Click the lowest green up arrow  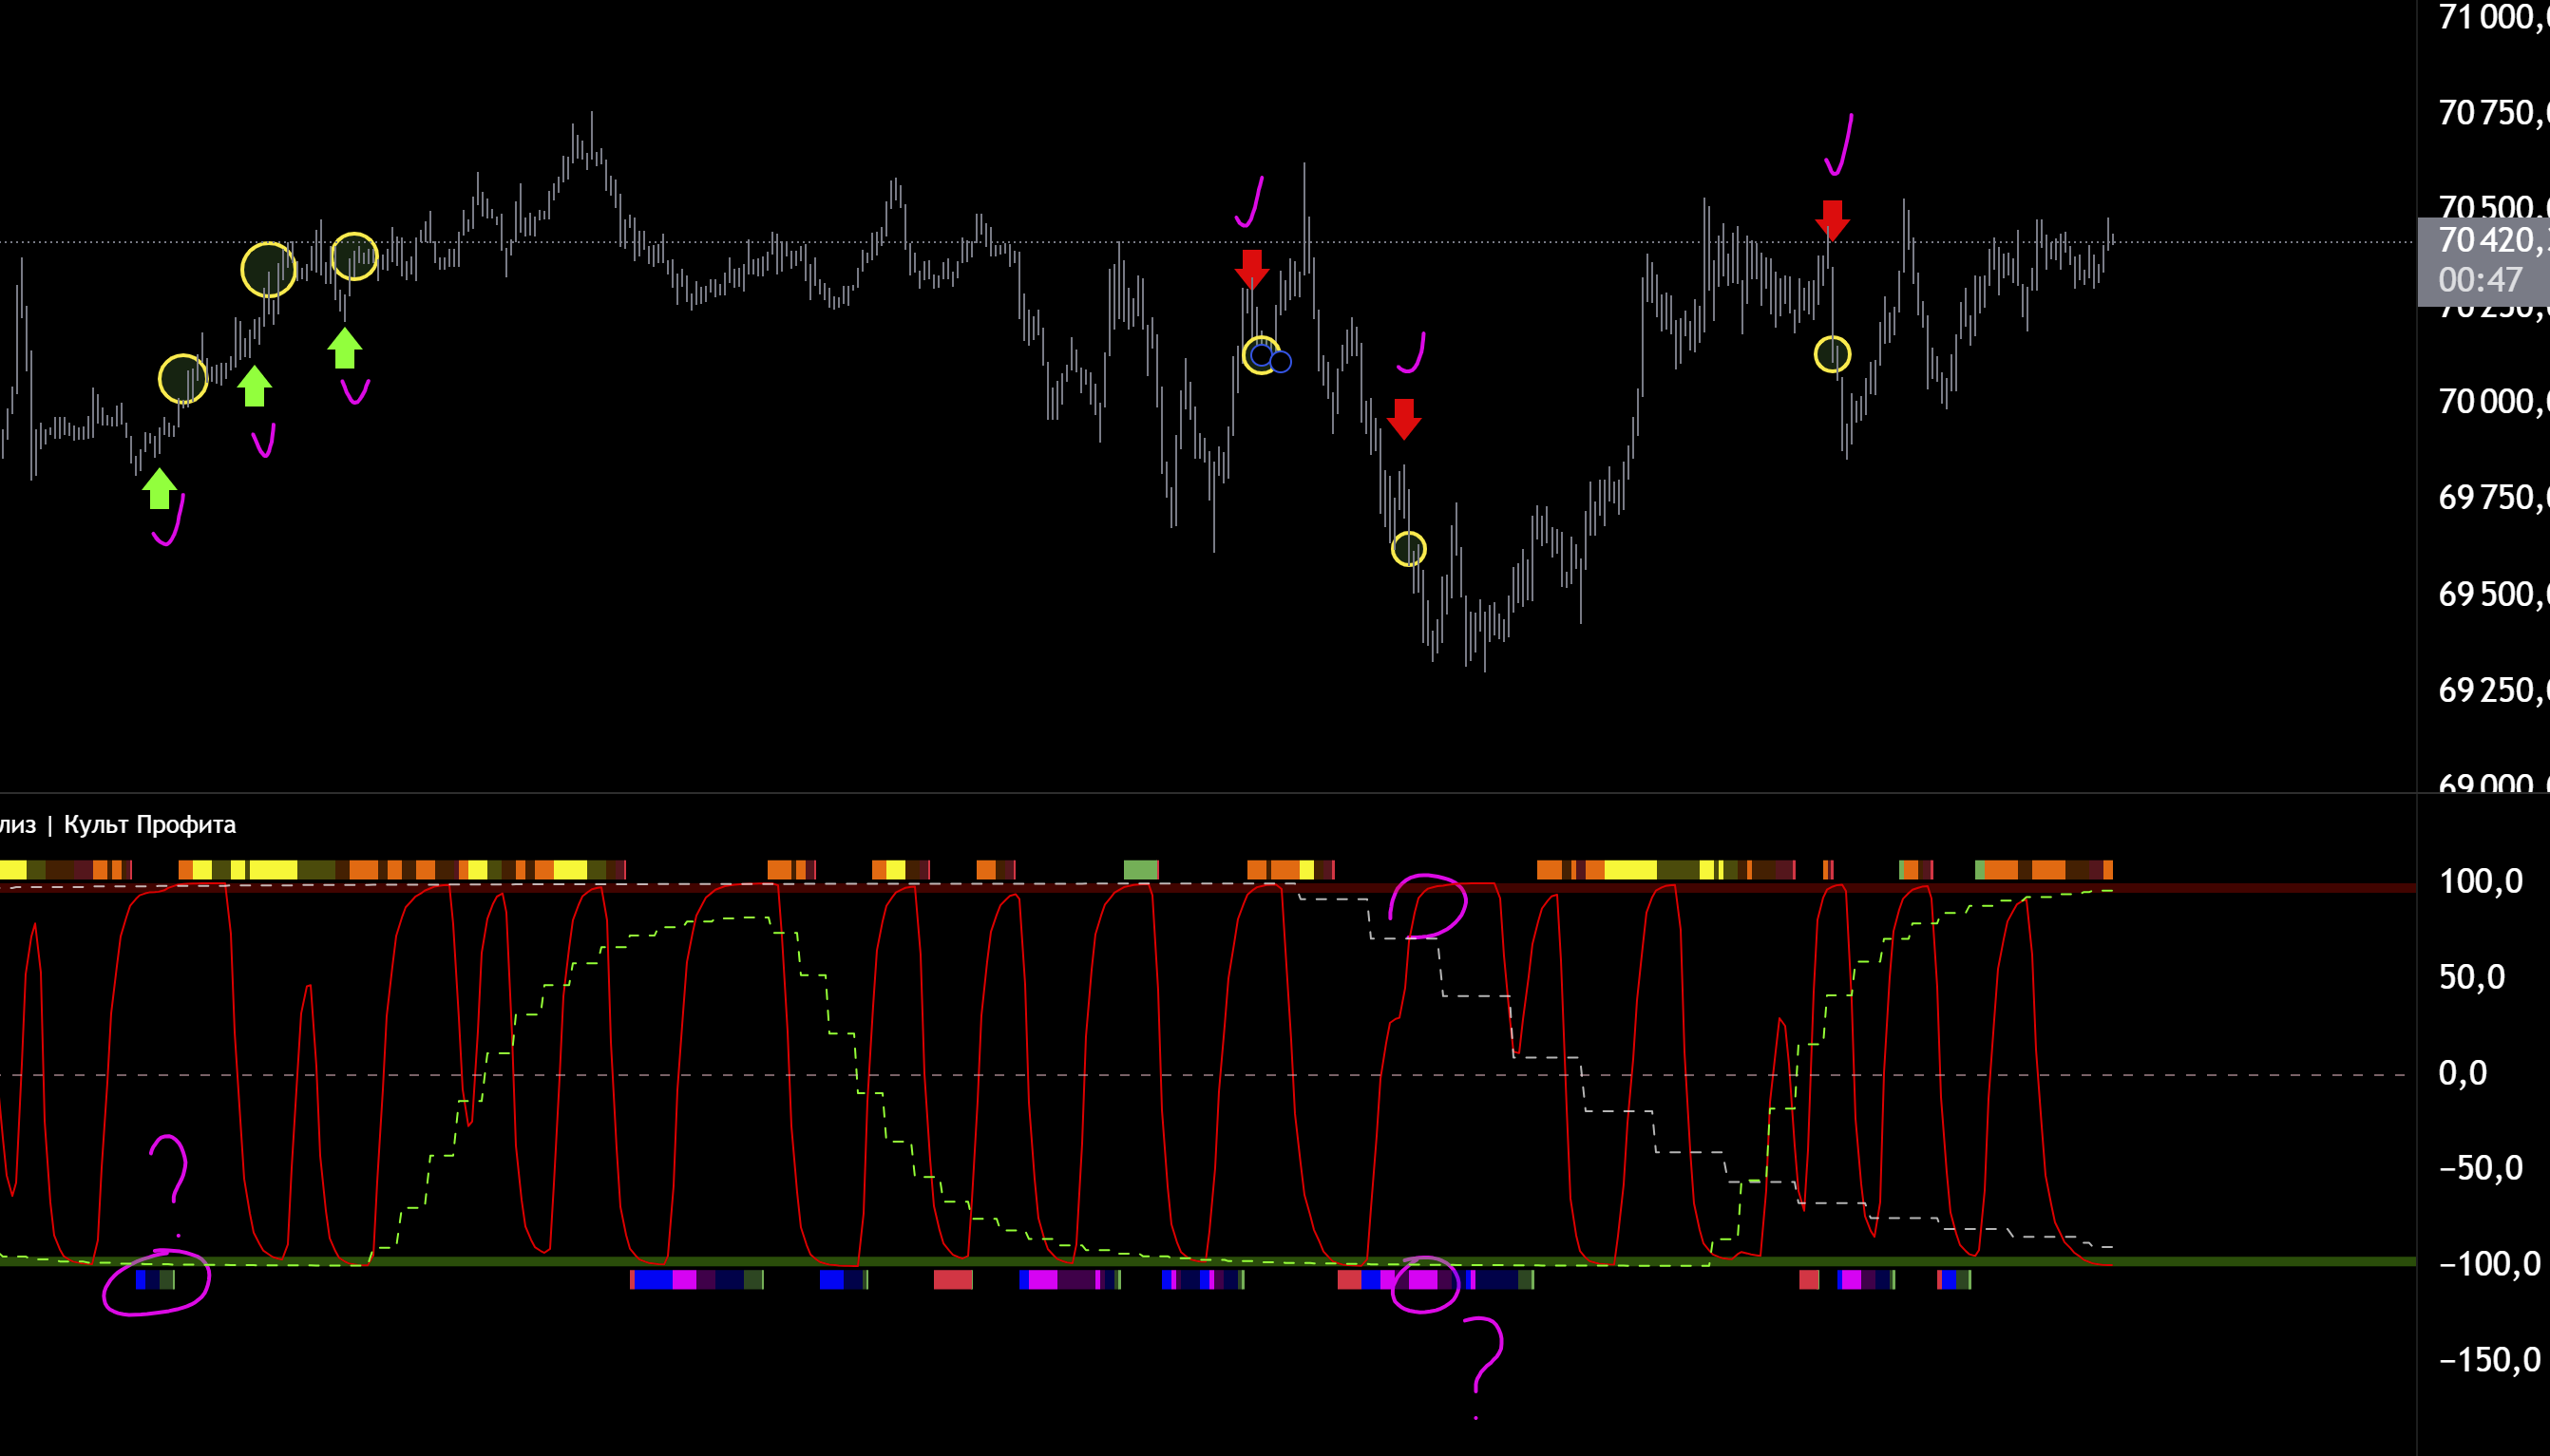point(159,489)
